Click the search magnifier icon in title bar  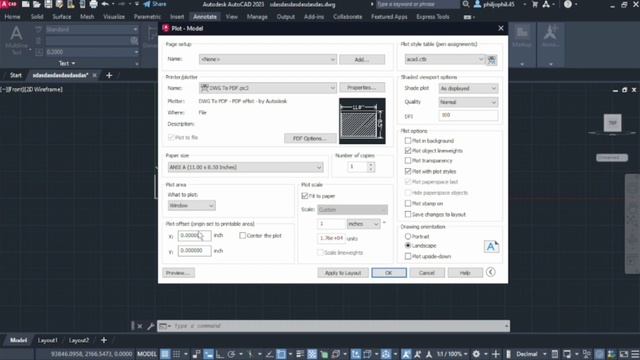pos(466,4)
